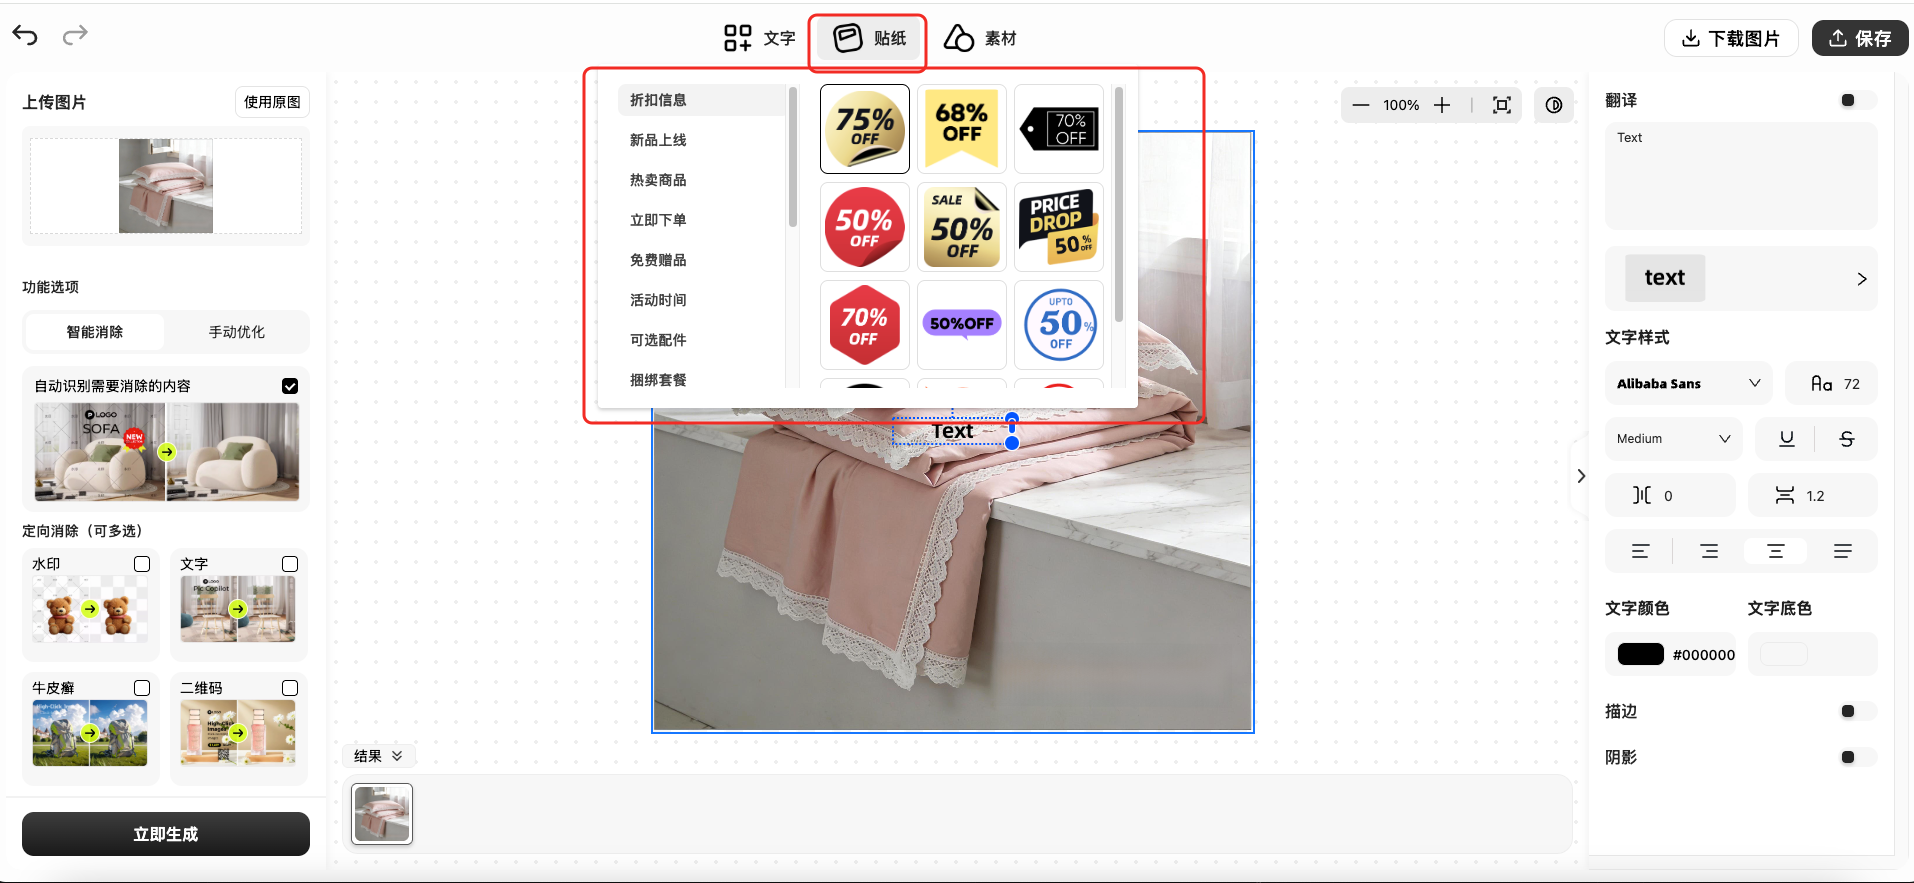Expand the 结果 results section
The width and height of the screenshot is (1914, 883).
pyautogui.click(x=378, y=756)
